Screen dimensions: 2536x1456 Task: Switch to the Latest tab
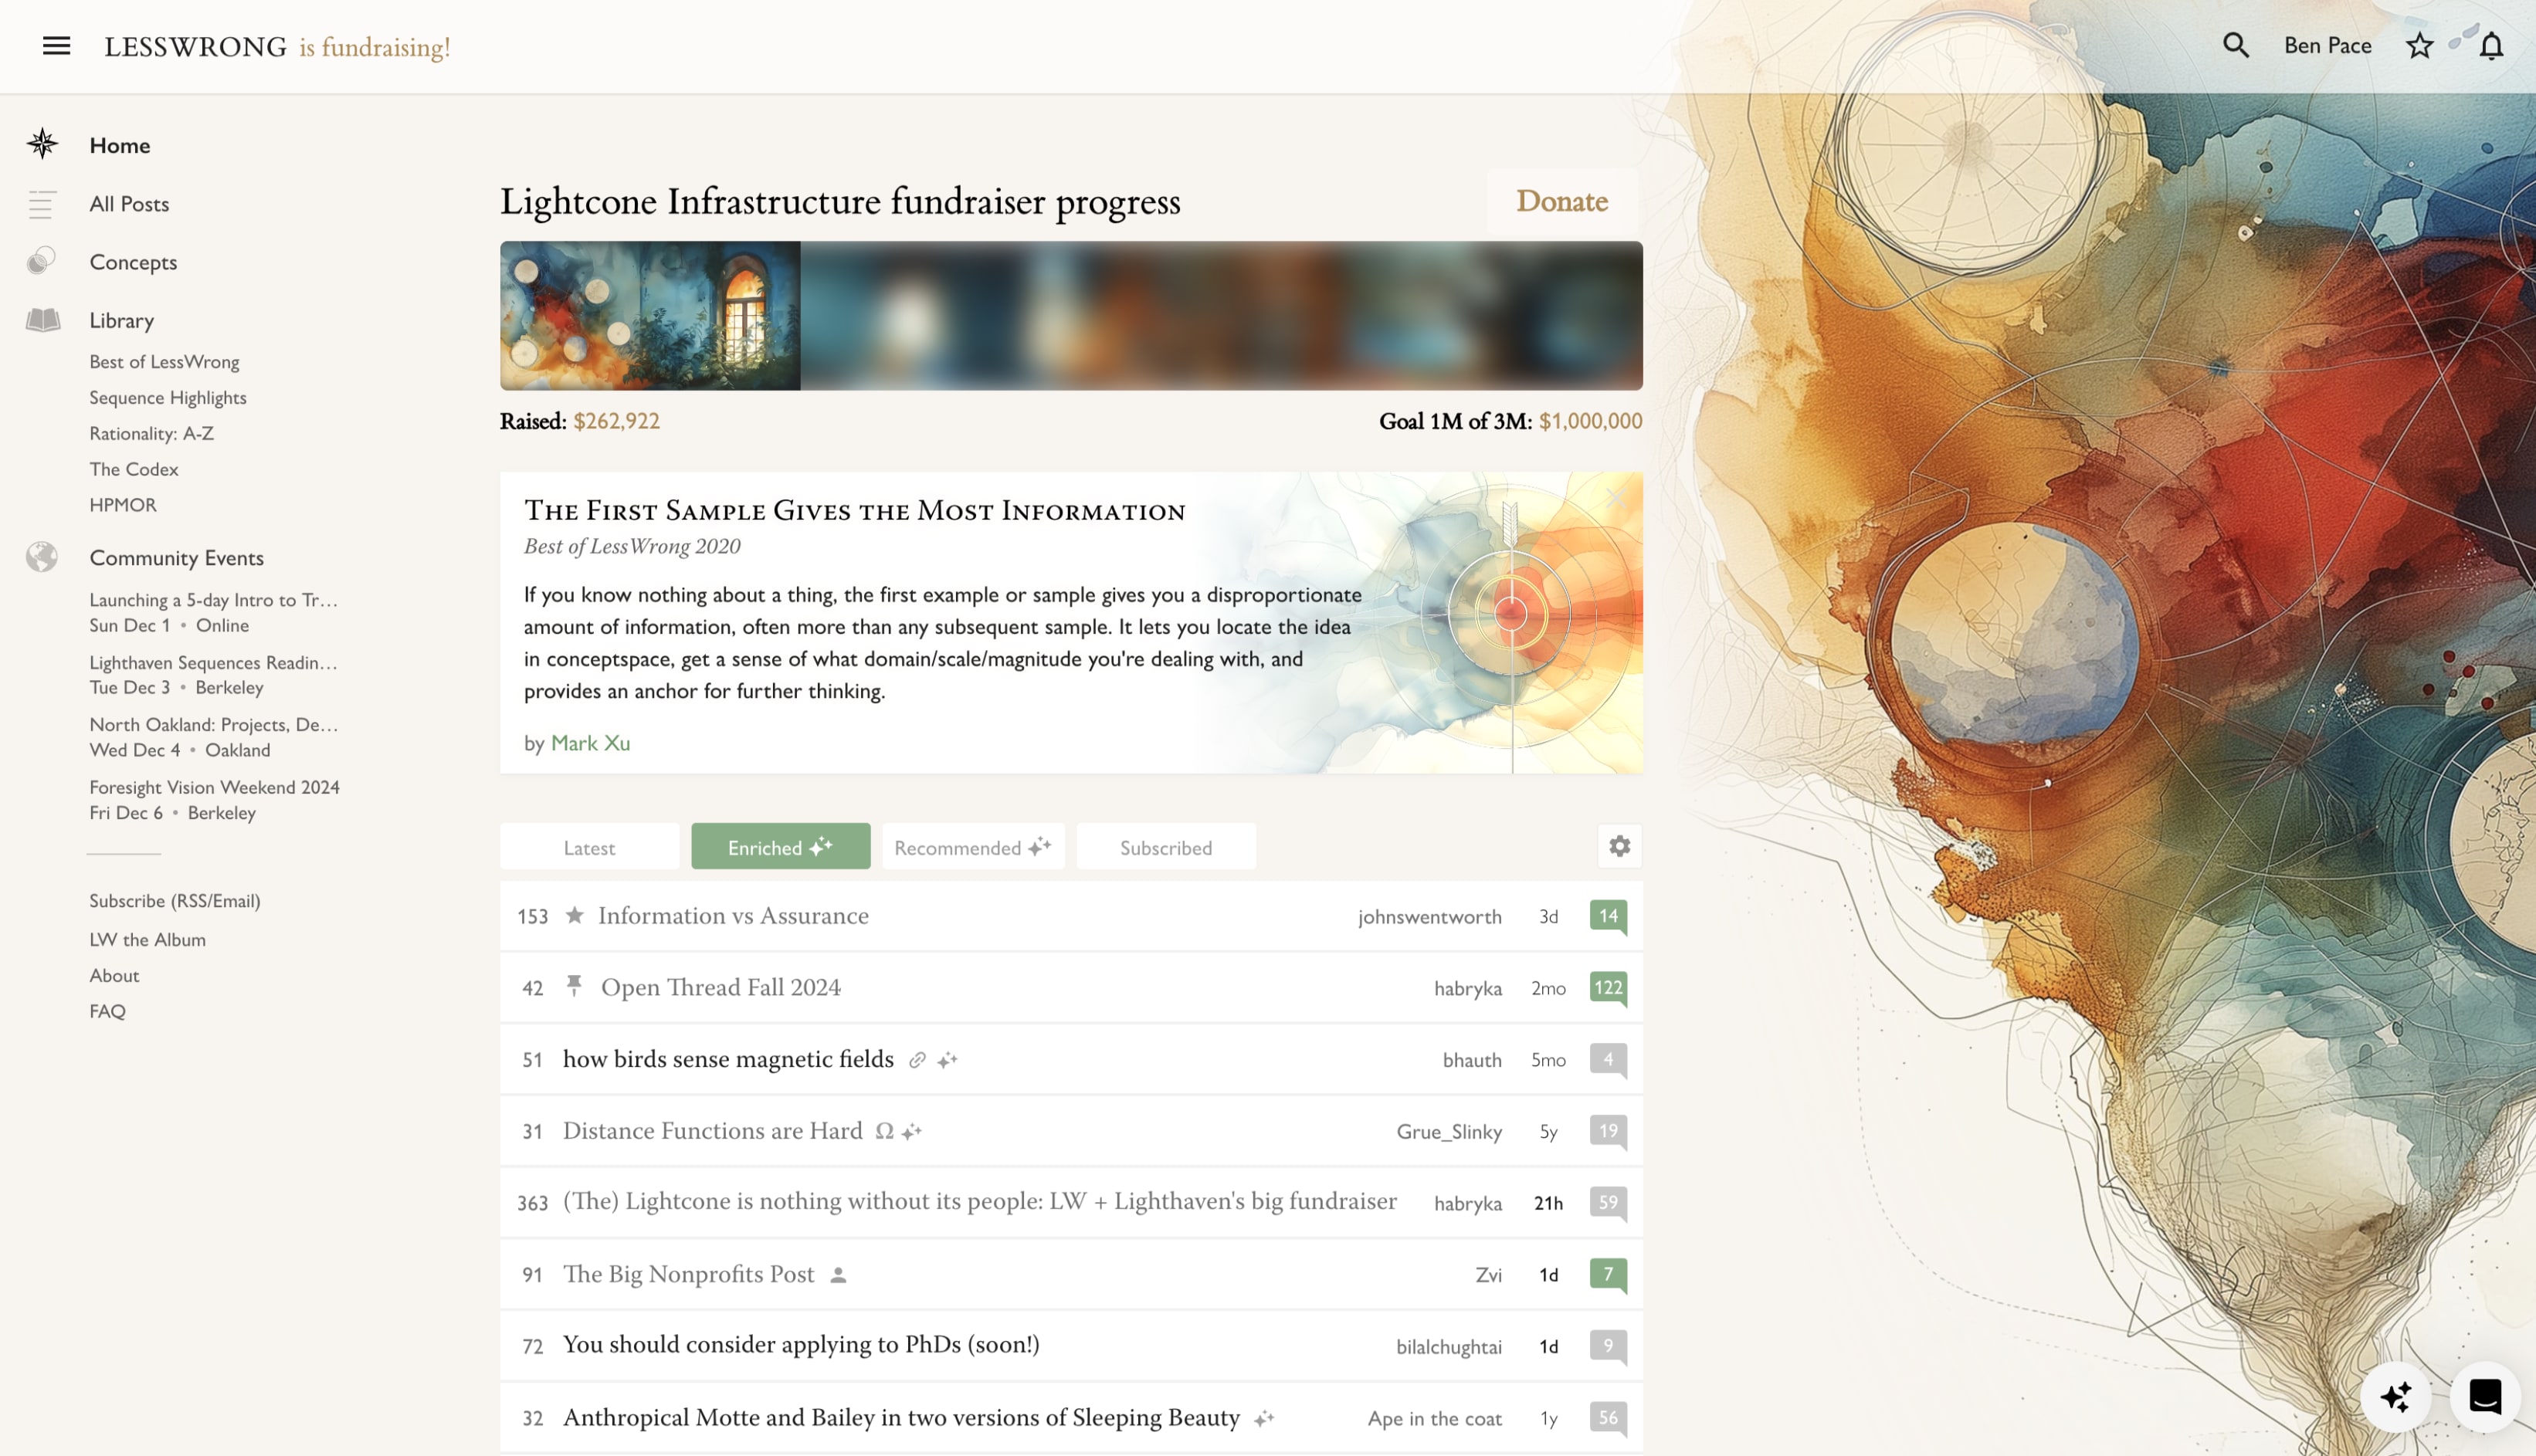pos(589,847)
